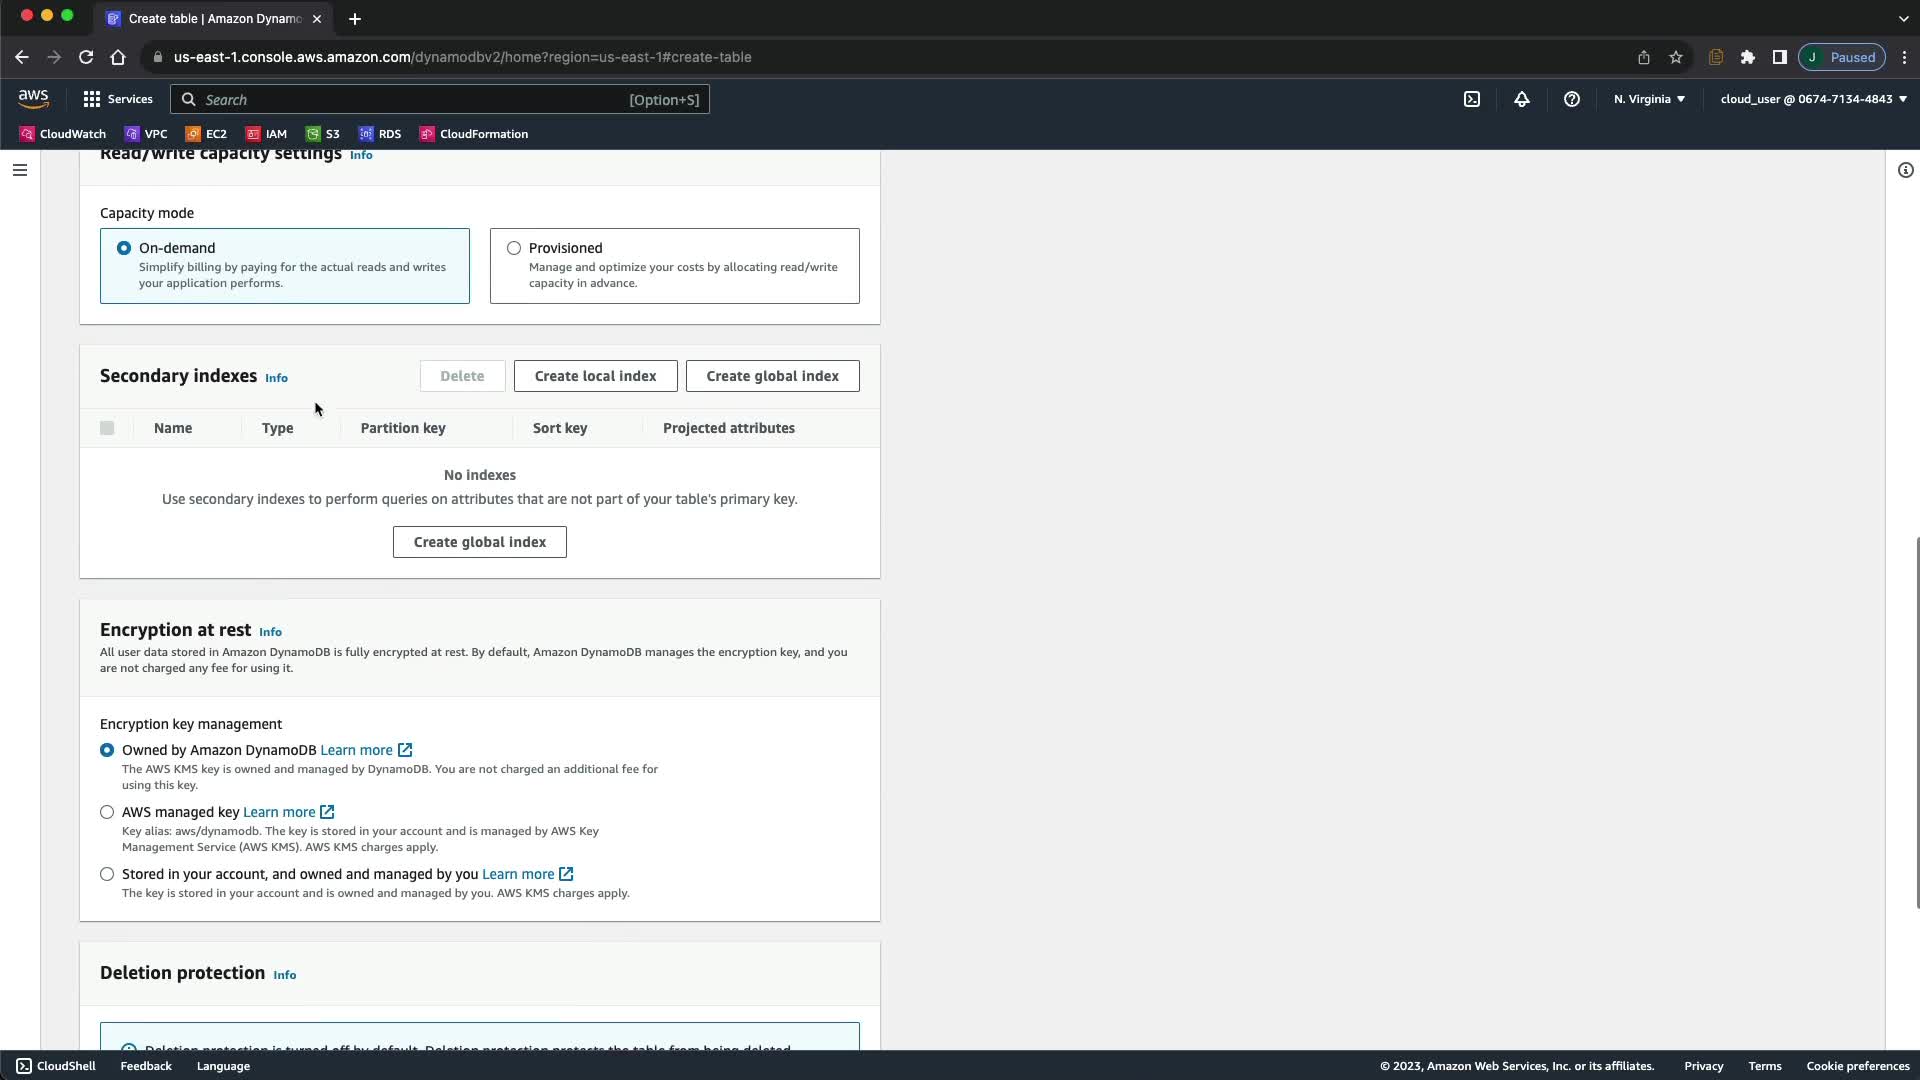
Task: Open the right-side info panel icon
Action: coord(1905,170)
